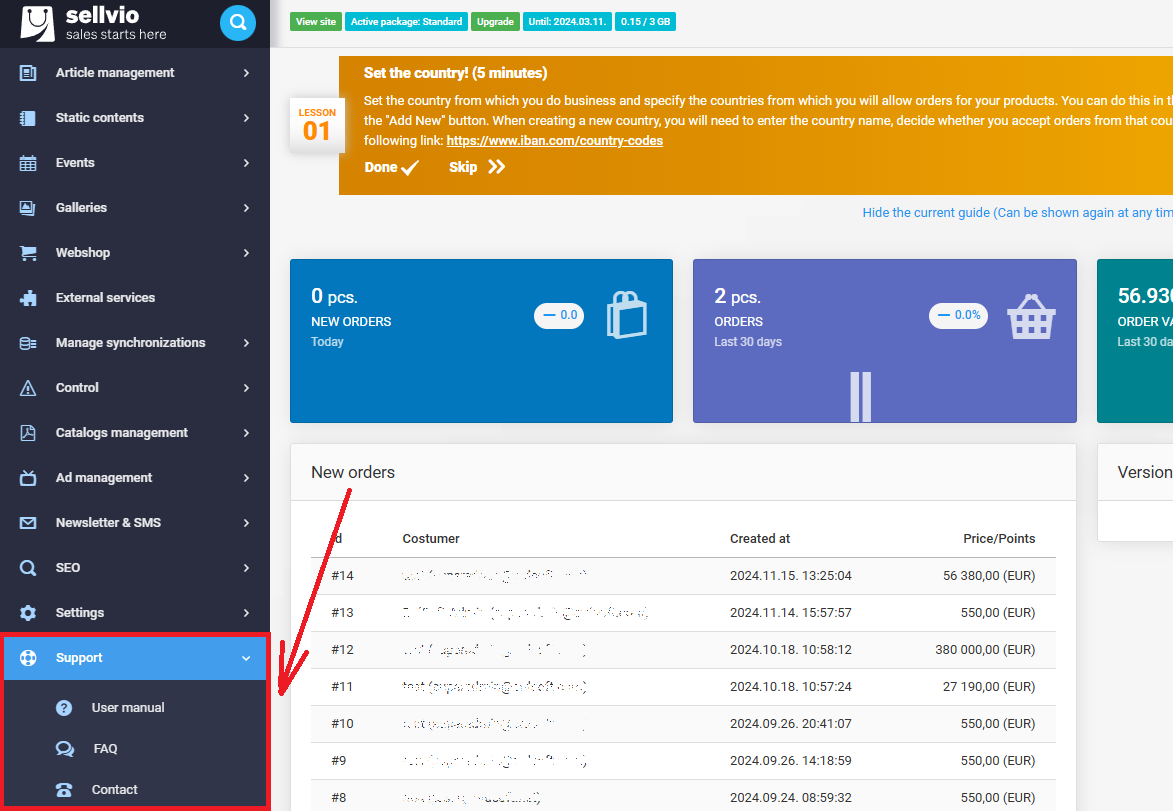This screenshot has height=811, width=1173.
Task: Click the 0.15 / 3 GB storage indicator
Action: tap(645, 20)
